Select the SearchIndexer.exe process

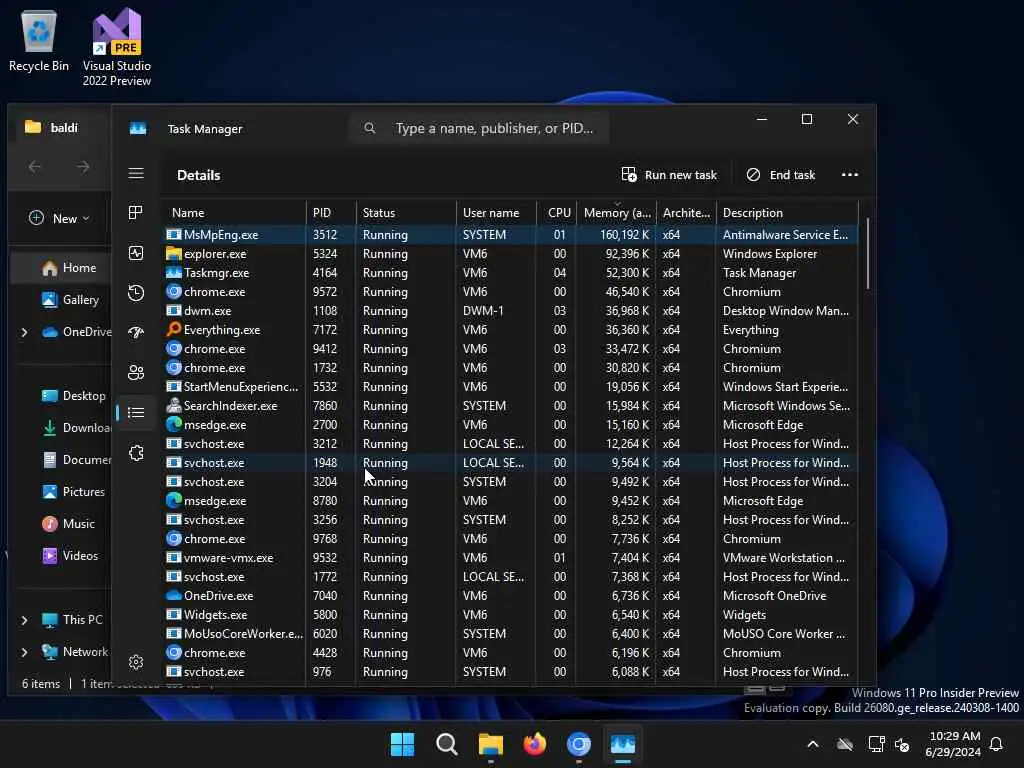coord(510,406)
